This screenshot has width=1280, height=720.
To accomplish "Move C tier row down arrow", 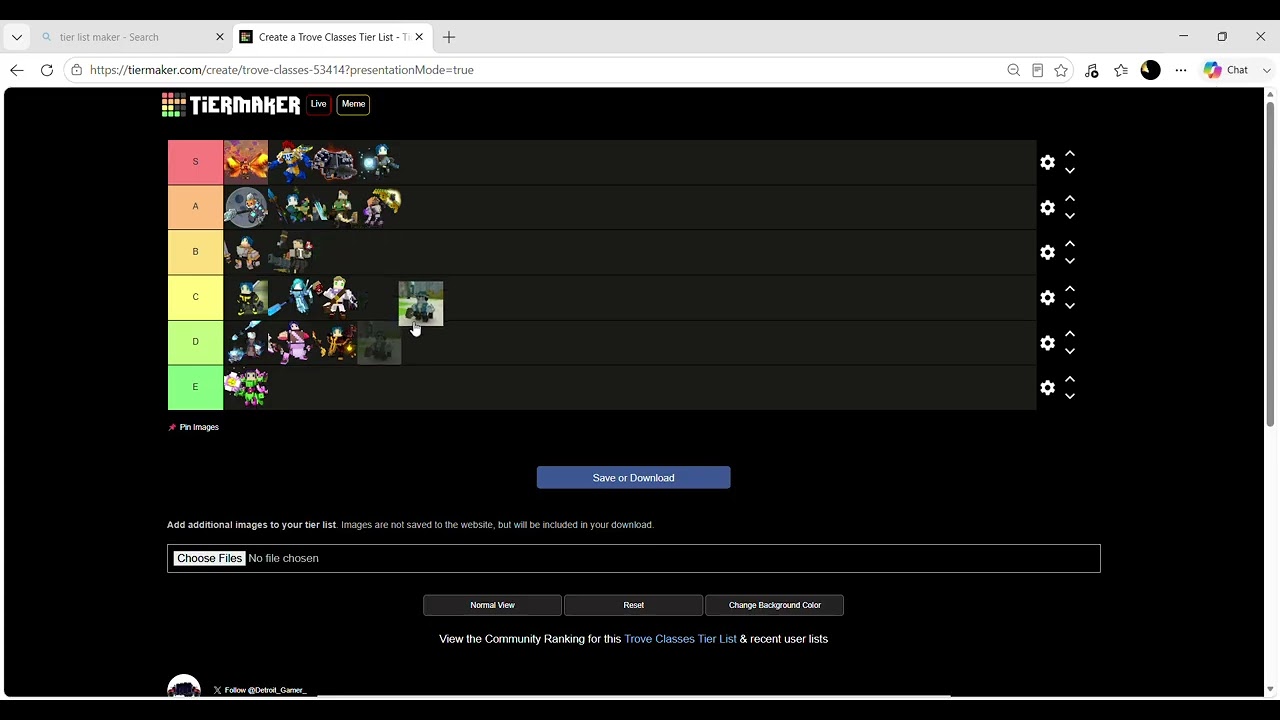I will point(1070,306).
